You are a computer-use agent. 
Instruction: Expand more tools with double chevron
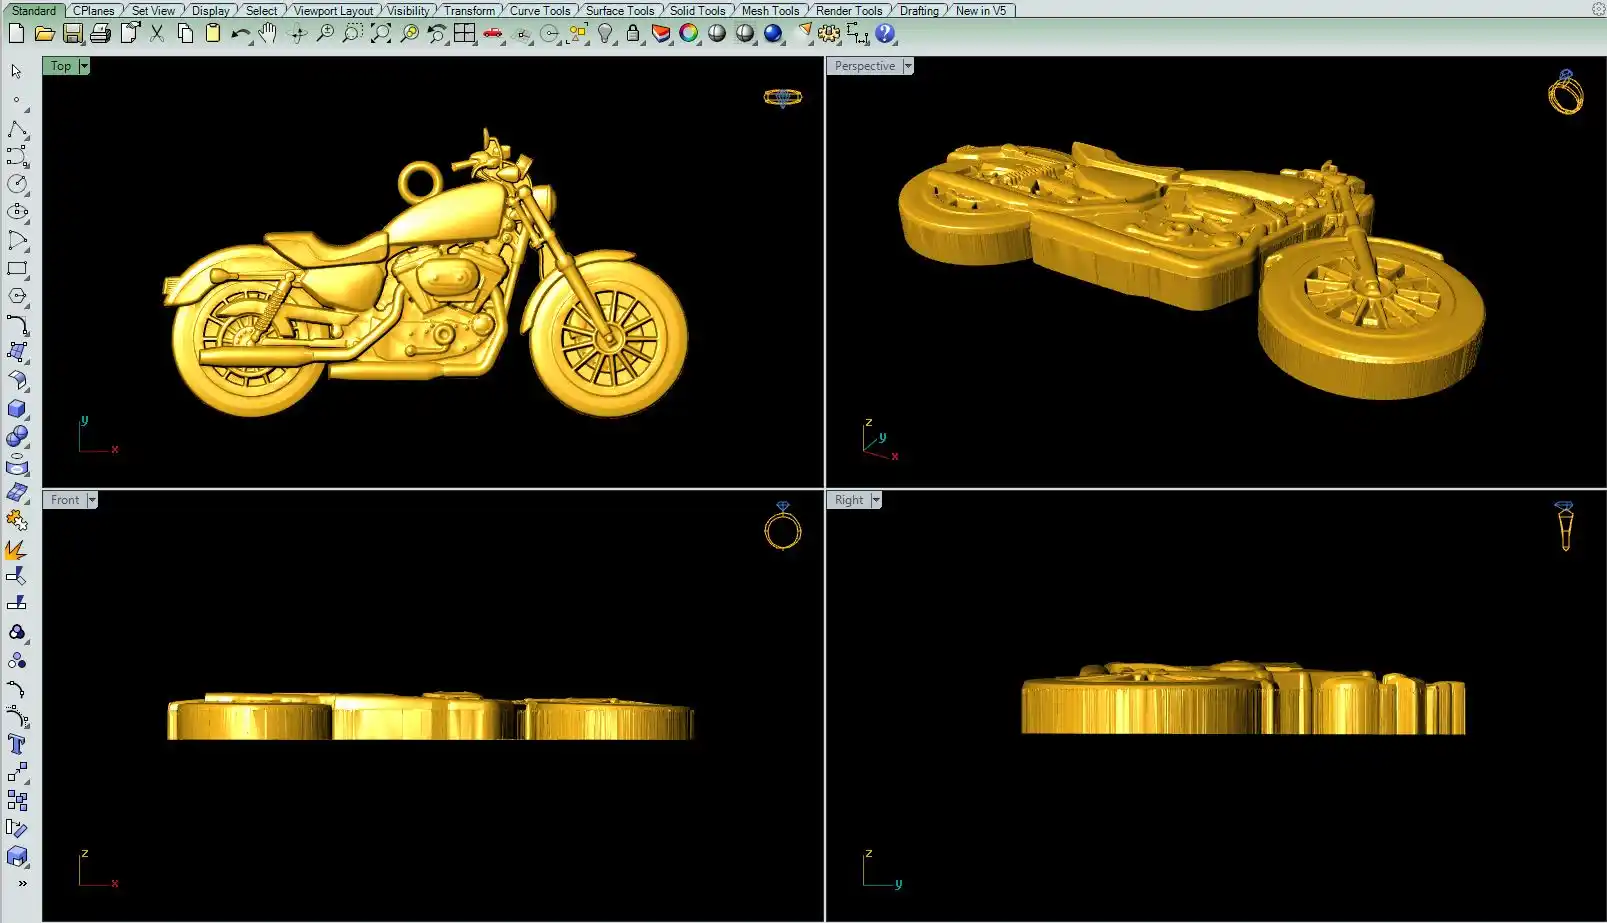click(x=22, y=884)
